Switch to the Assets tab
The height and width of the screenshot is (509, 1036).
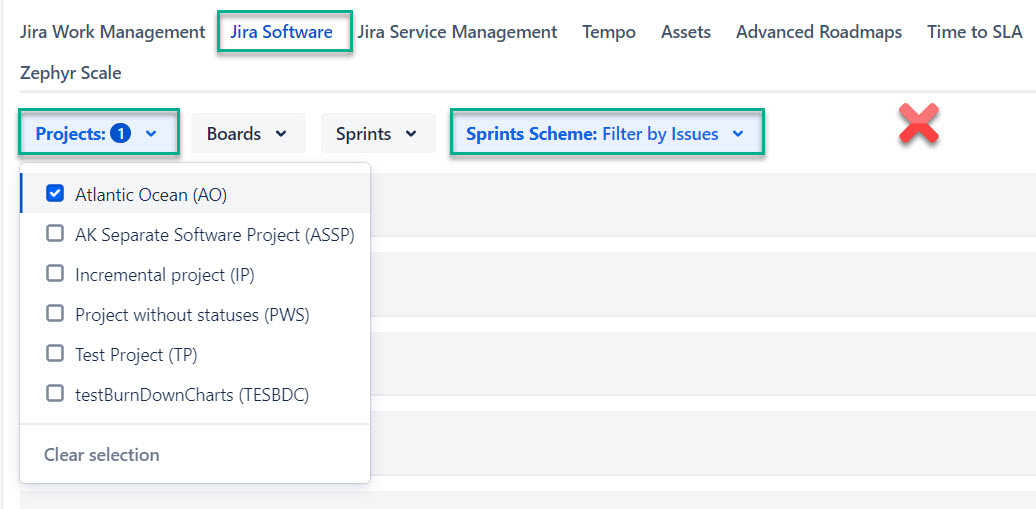pyautogui.click(x=685, y=32)
